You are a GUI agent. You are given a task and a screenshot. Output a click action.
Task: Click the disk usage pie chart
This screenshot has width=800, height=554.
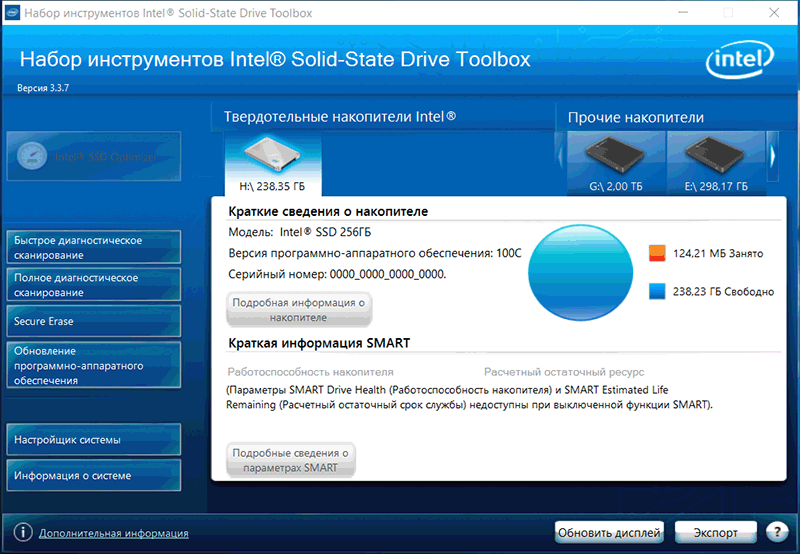tap(581, 272)
